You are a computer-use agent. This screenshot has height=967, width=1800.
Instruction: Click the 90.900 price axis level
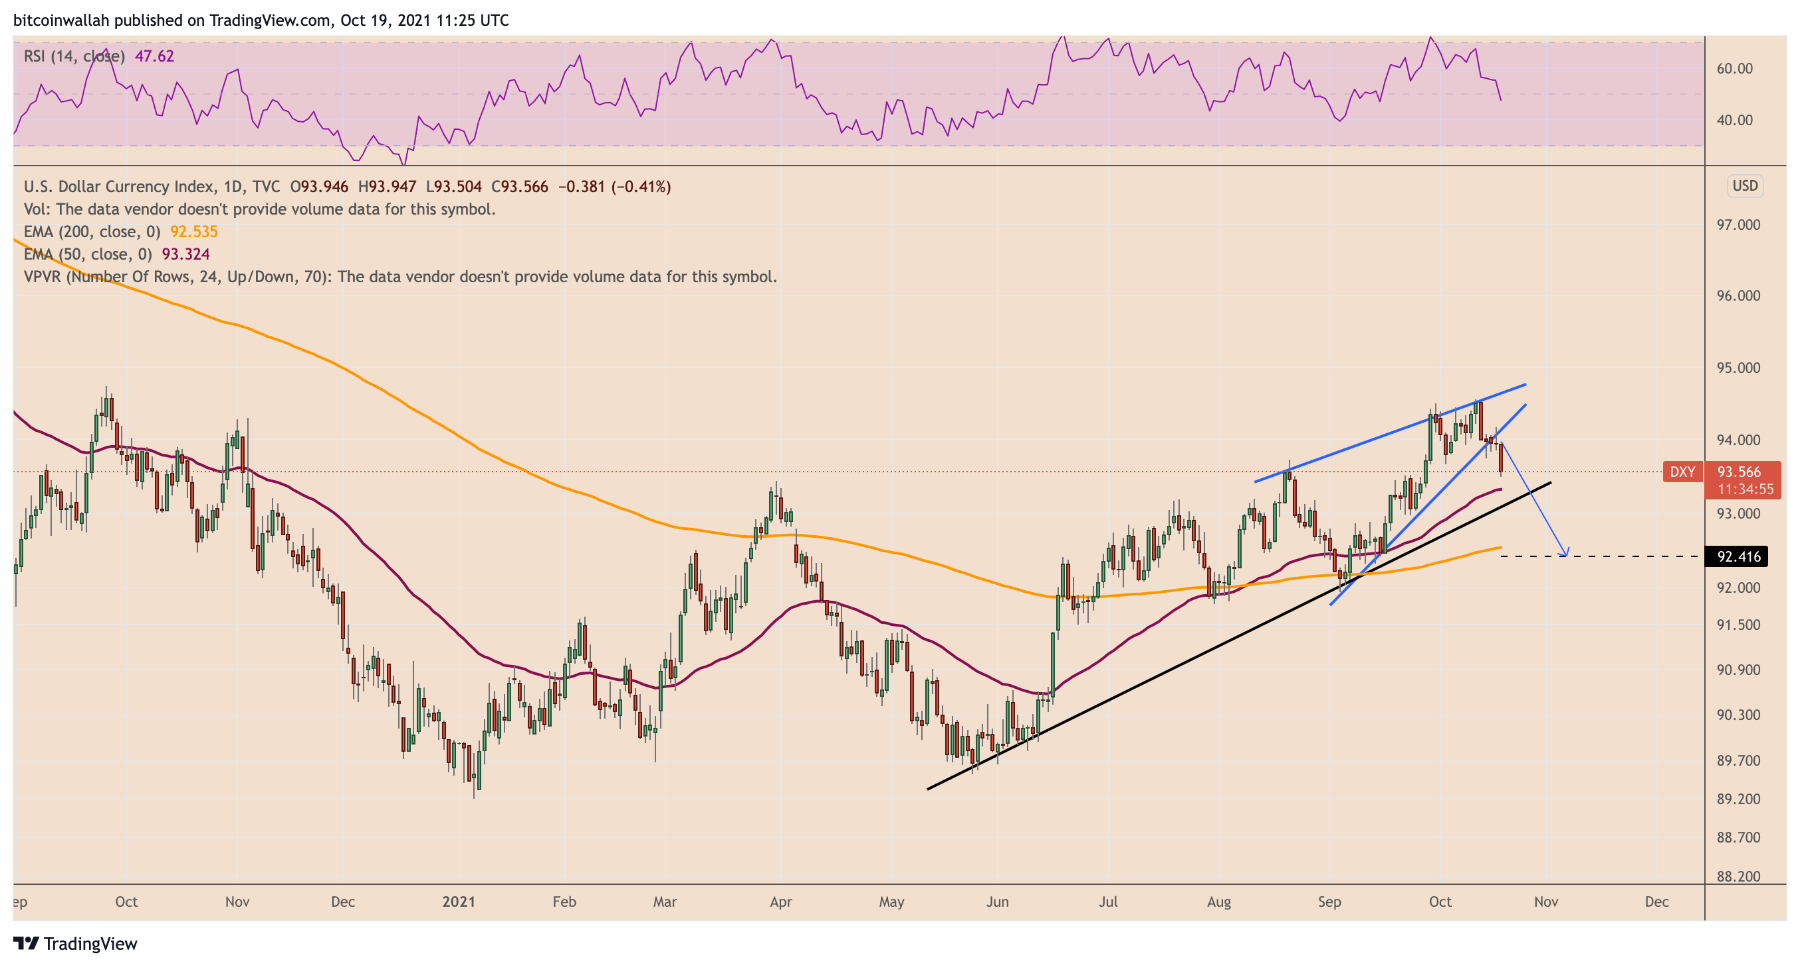[x=1738, y=670]
